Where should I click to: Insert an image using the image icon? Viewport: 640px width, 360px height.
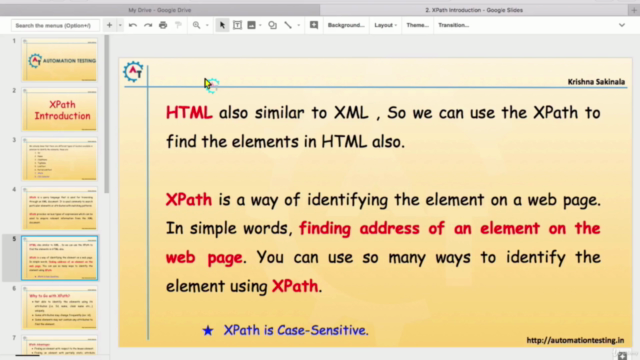click(251, 25)
